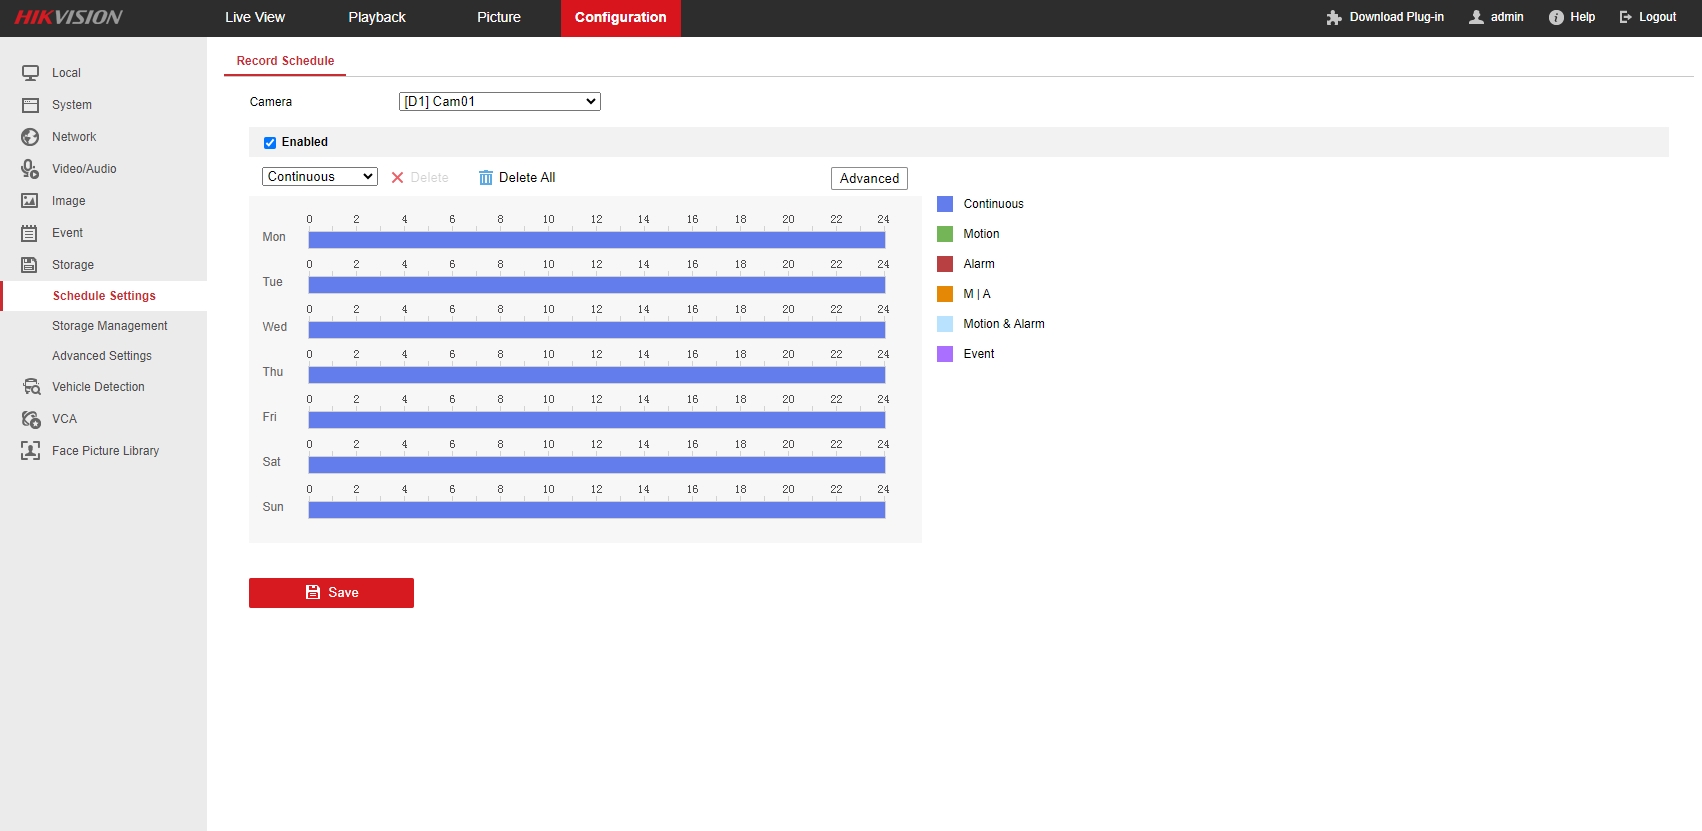Open the Advanced settings button
This screenshot has height=831, width=1702.
pos(869,178)
